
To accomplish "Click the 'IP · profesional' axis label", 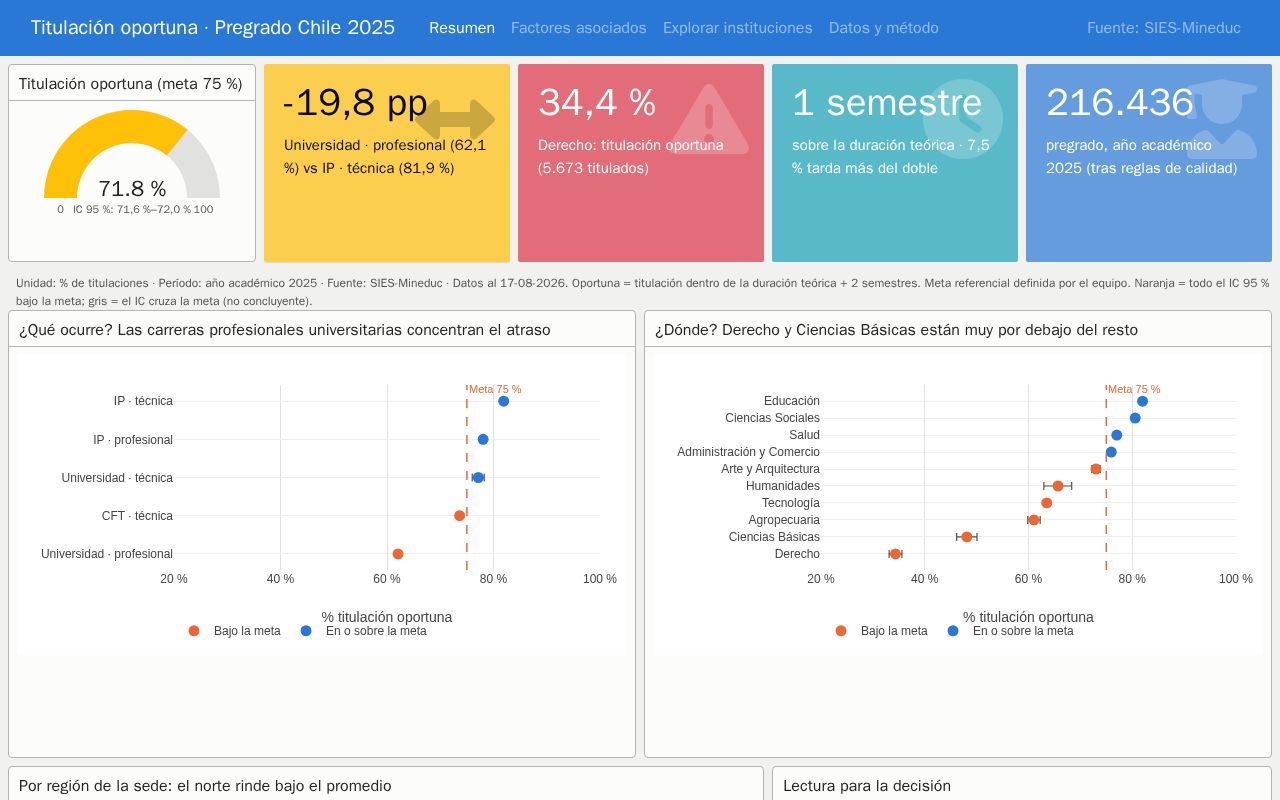I will point(133,440).
